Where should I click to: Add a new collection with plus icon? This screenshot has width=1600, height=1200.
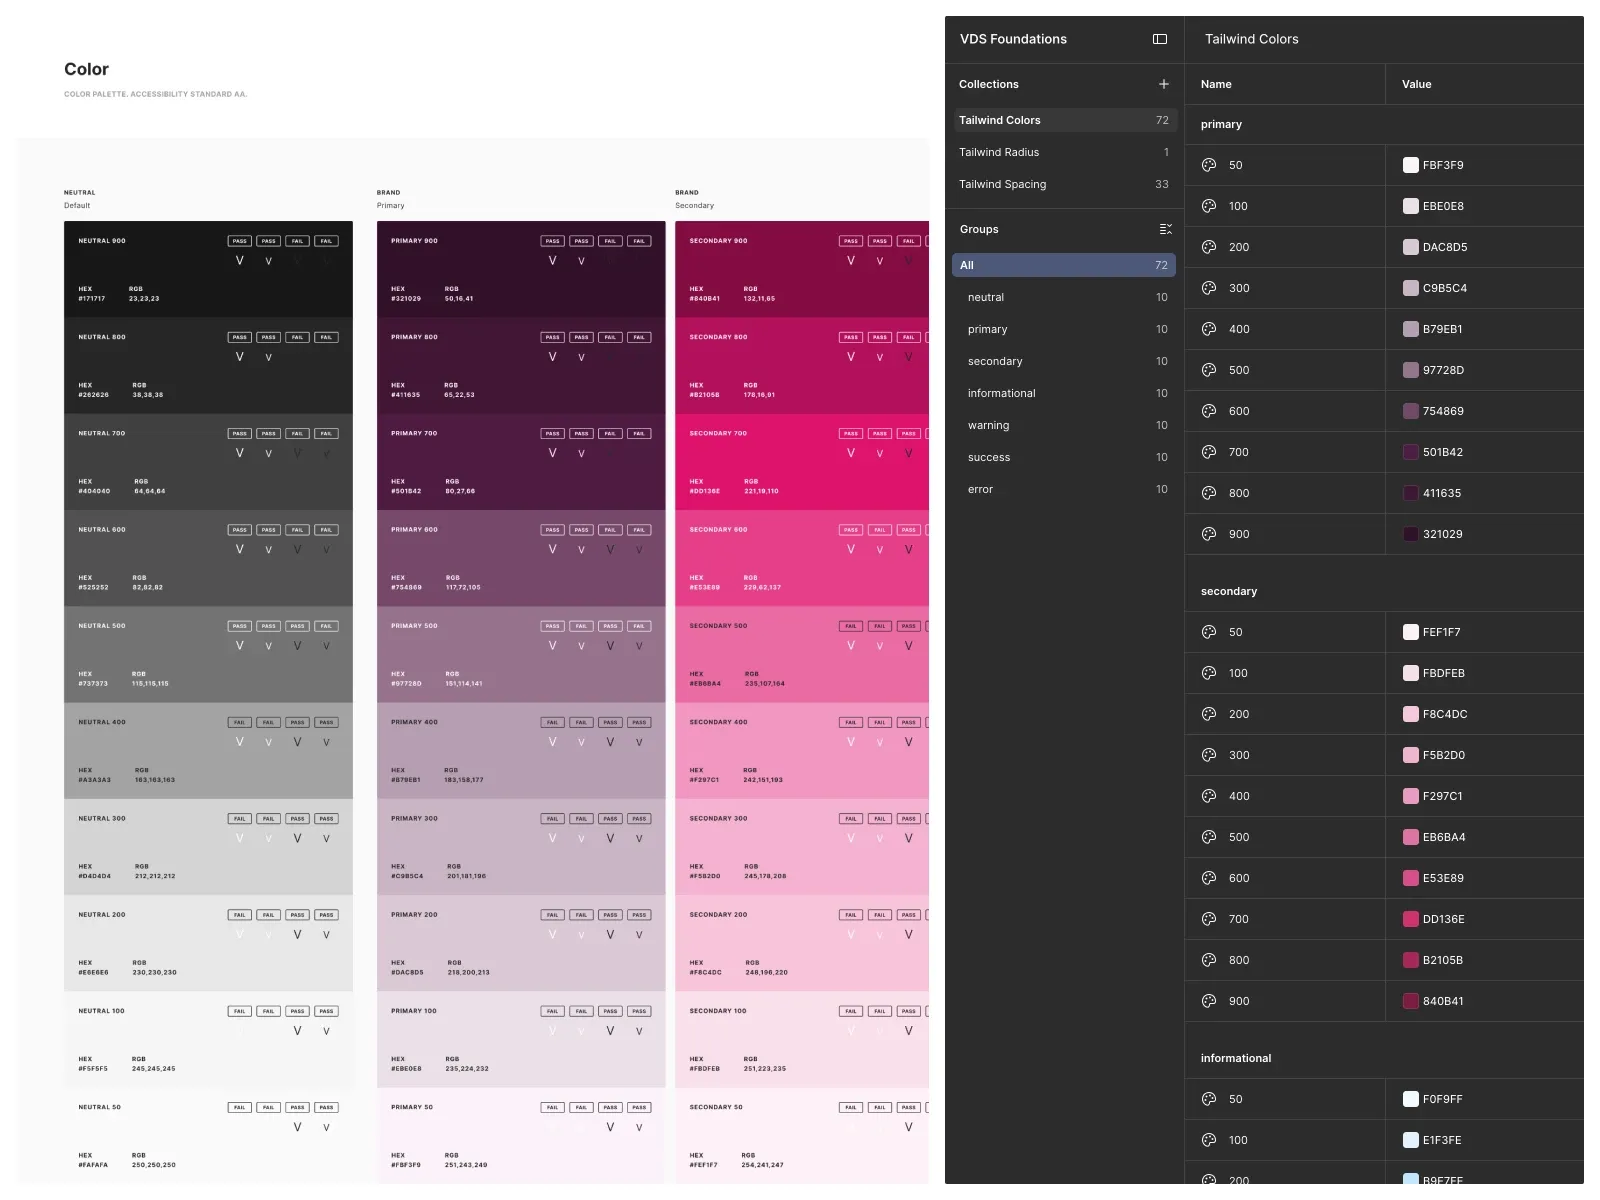(x=1164, y=84)
